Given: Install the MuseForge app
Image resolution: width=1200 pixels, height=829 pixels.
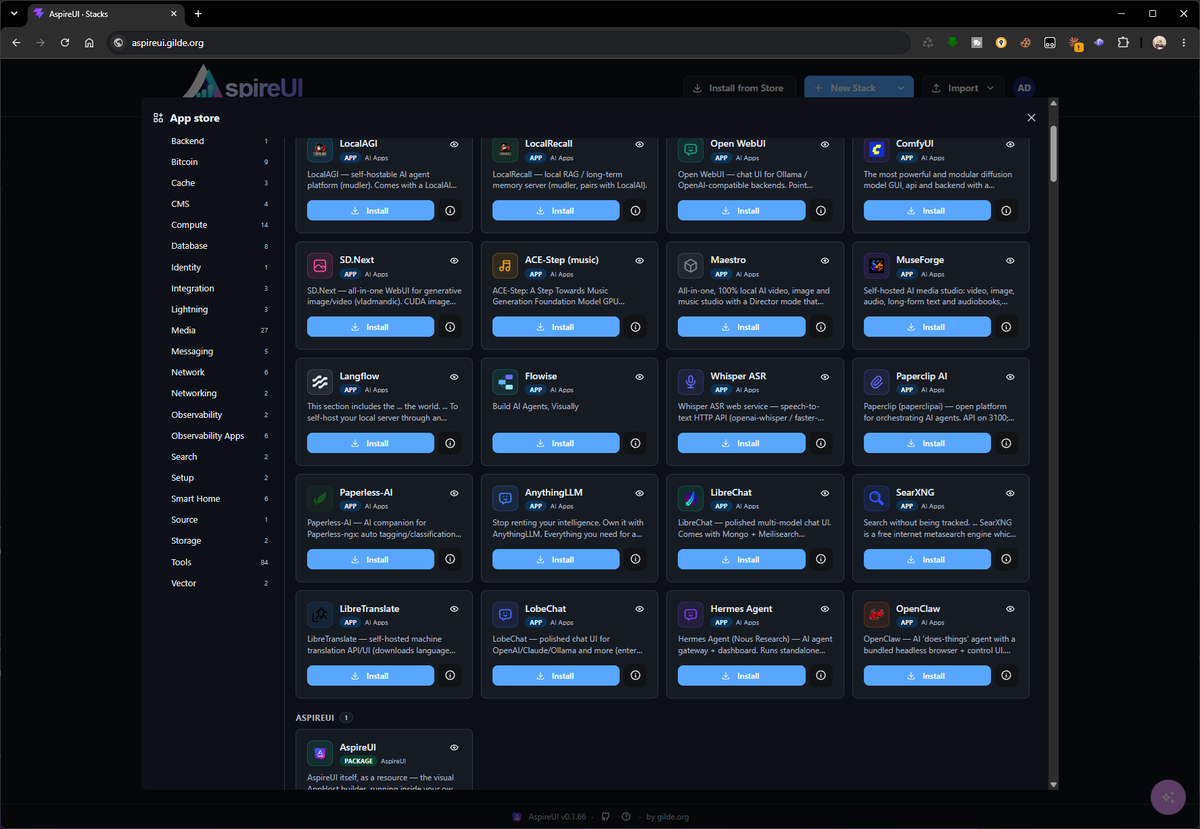Looking at the screenshot, I should pyautogui.click(x=927, y=327).
